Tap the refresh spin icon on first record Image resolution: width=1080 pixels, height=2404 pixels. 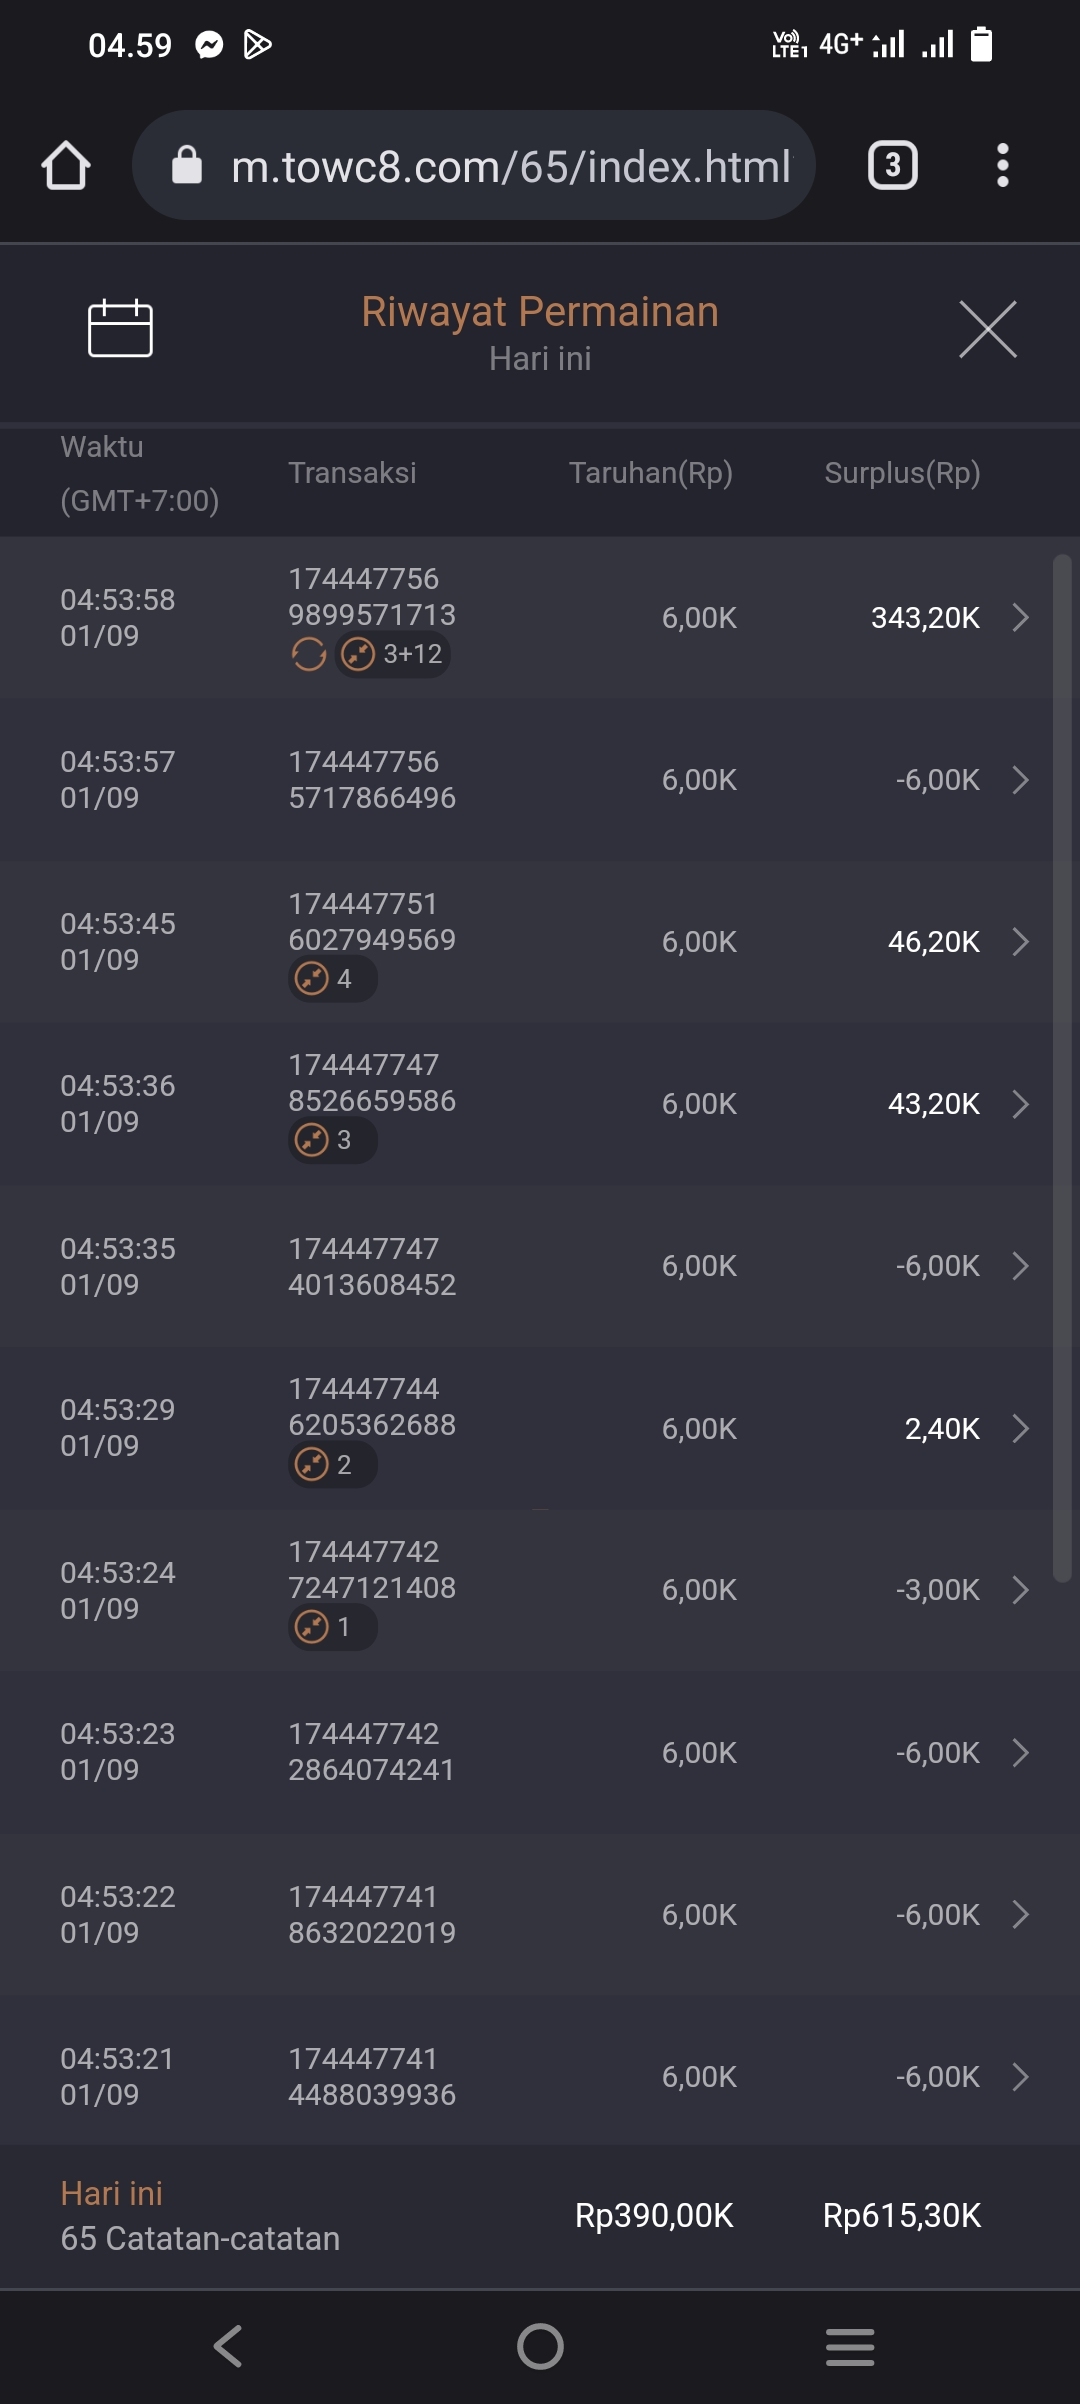(309, 655)
